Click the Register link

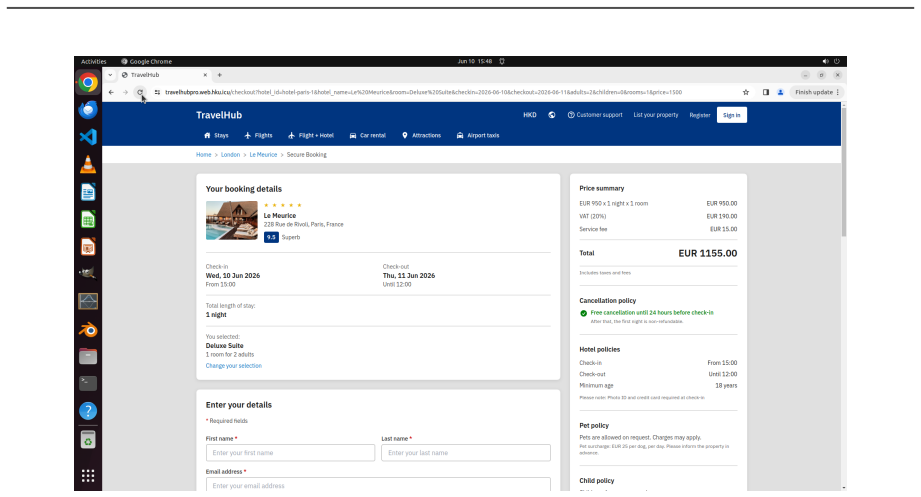(x=700, y=115)
